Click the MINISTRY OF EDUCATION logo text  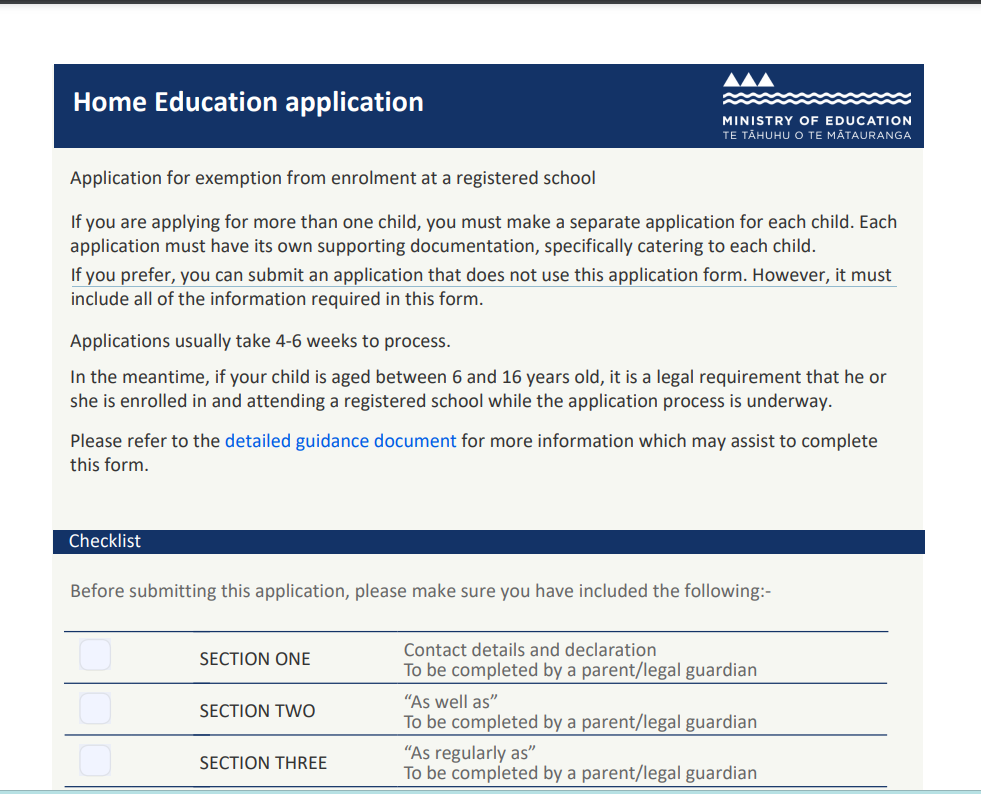tap(816, 120)
